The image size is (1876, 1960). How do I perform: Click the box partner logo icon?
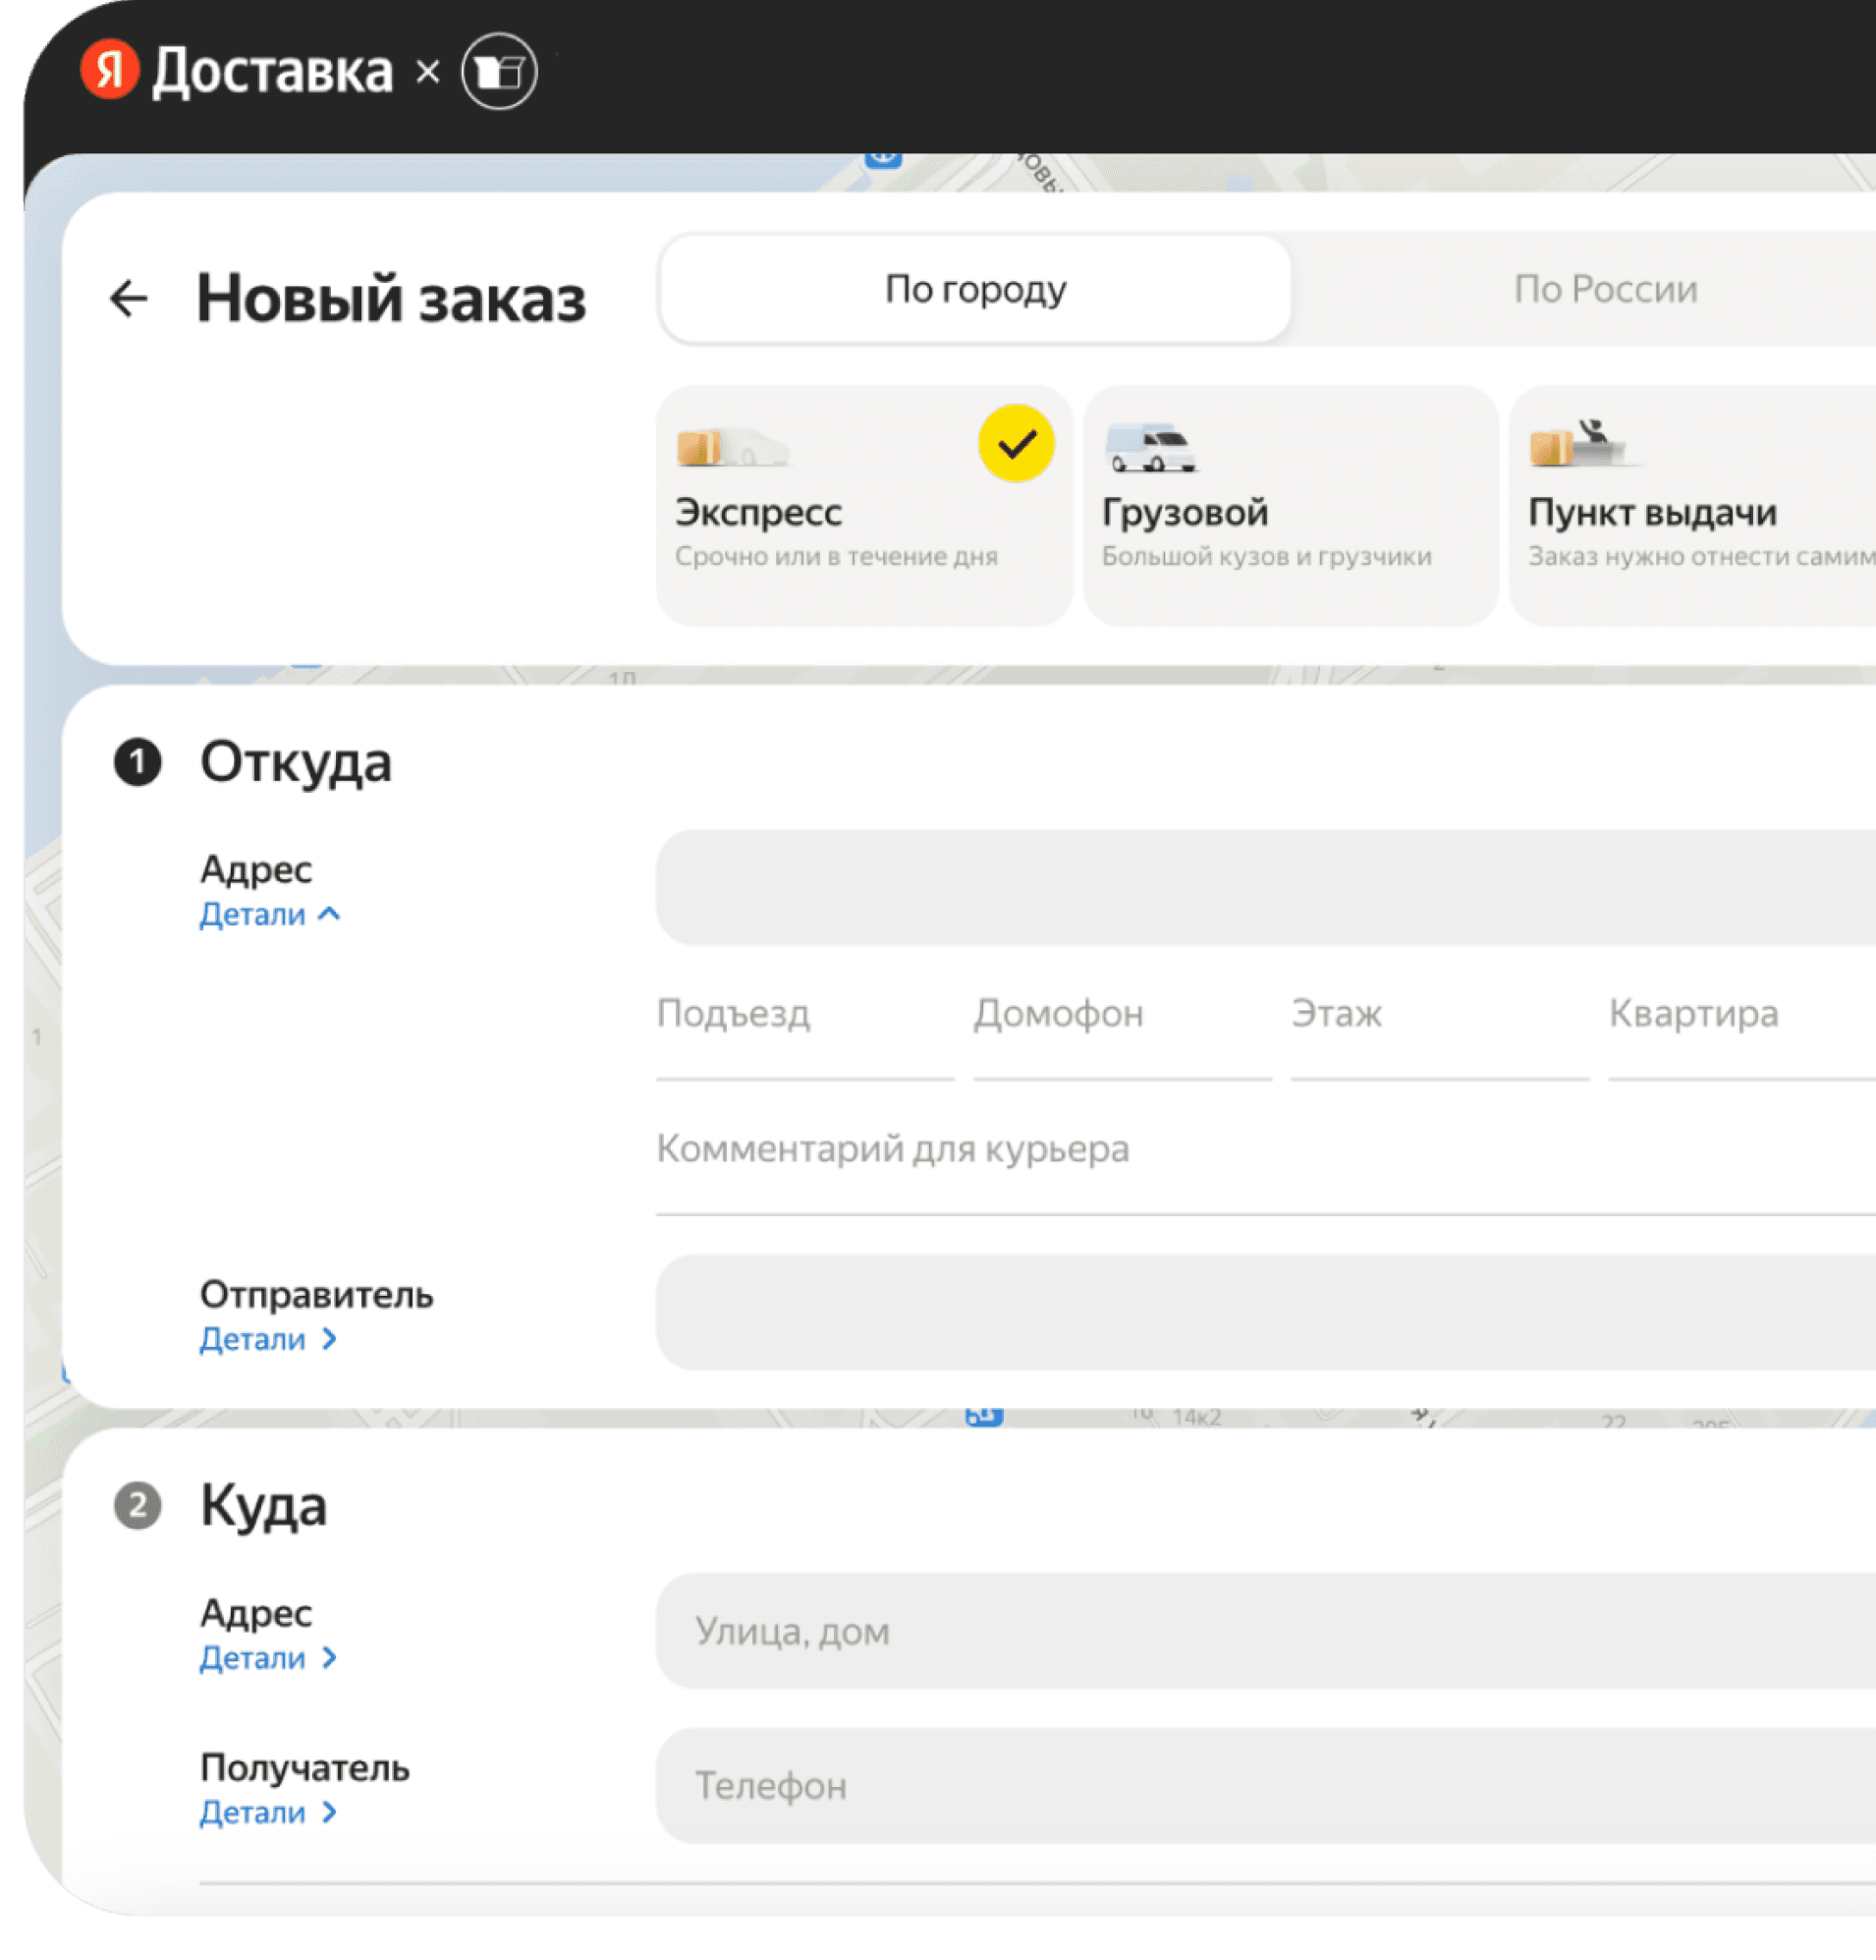499,71
